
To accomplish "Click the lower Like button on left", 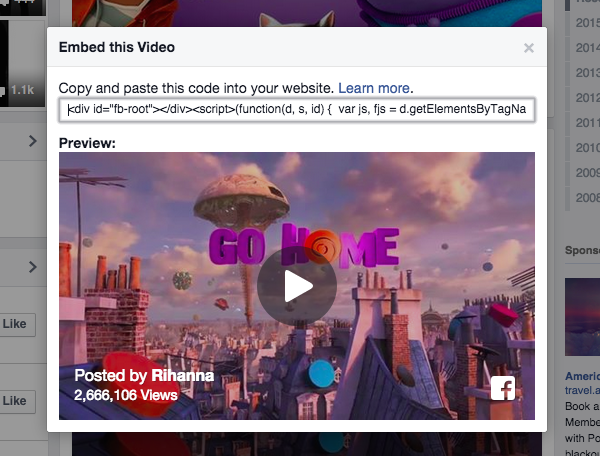I will (17, 401).
